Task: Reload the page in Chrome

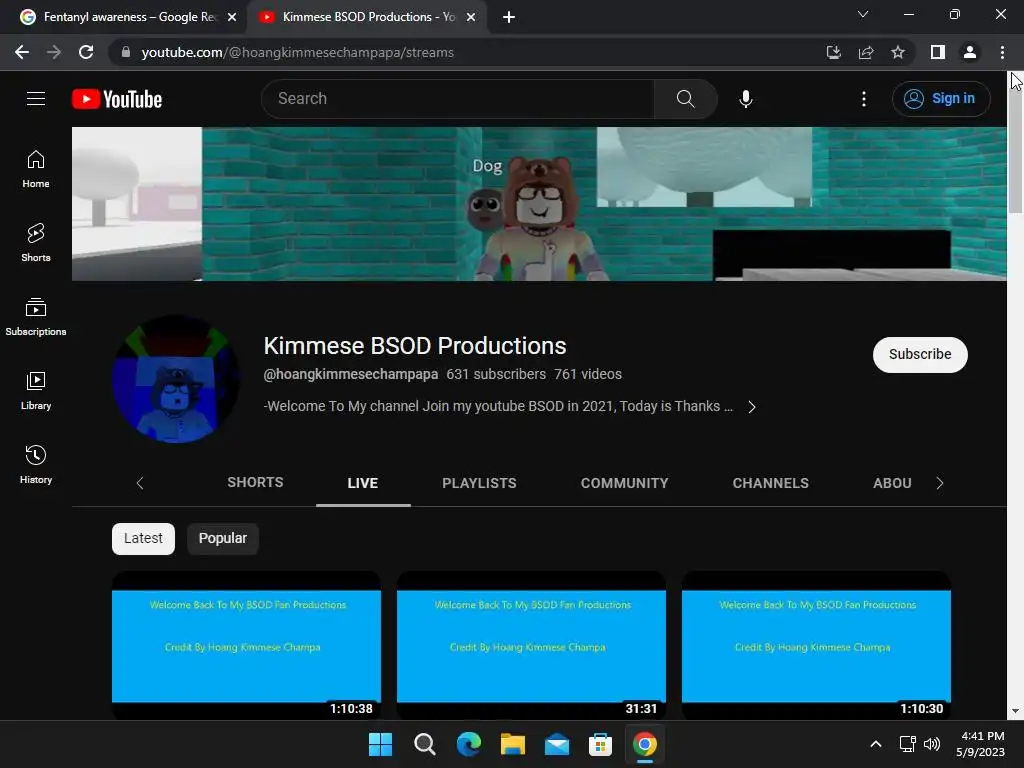Action: pos(86,52)
